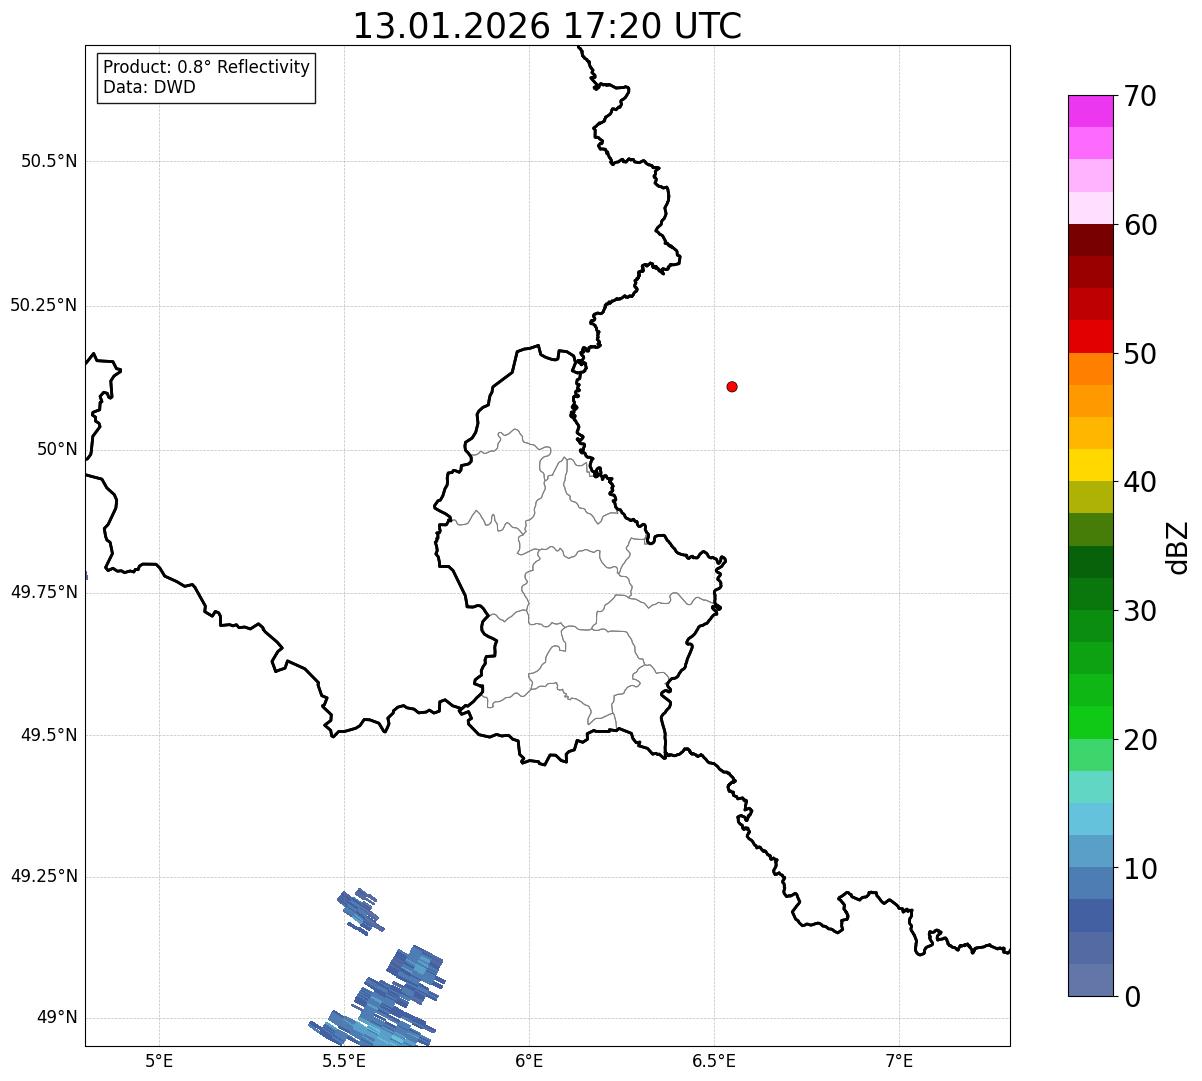Click the 'Product: 0.8° Reflectivity' legend text
Image resolution: width=1202 pixels, height=1081 pixels.
click(207, 67)
